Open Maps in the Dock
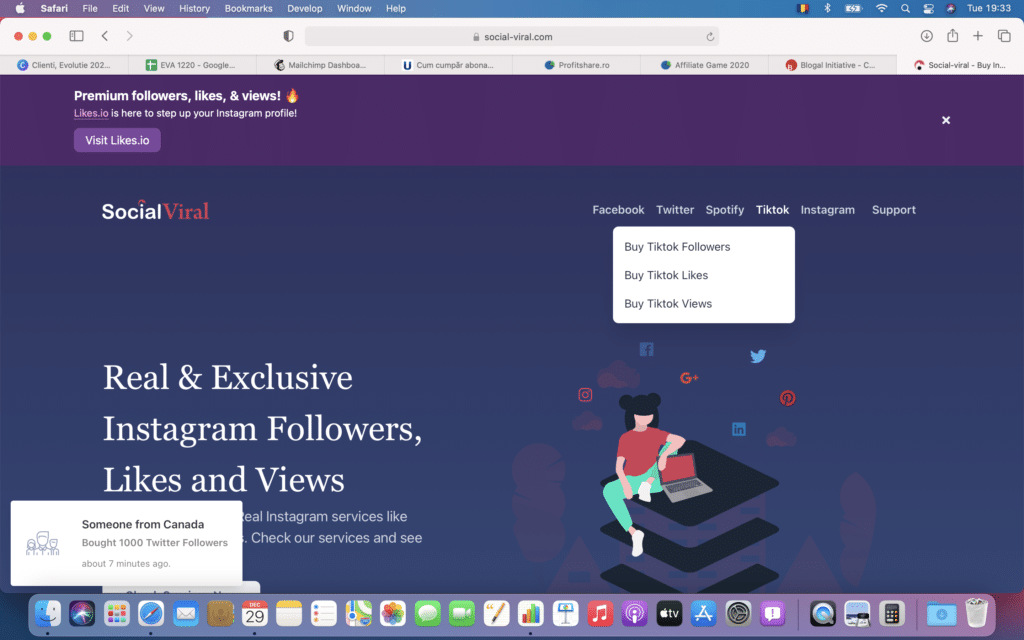 pyautogui.click(x=358, y=614)
